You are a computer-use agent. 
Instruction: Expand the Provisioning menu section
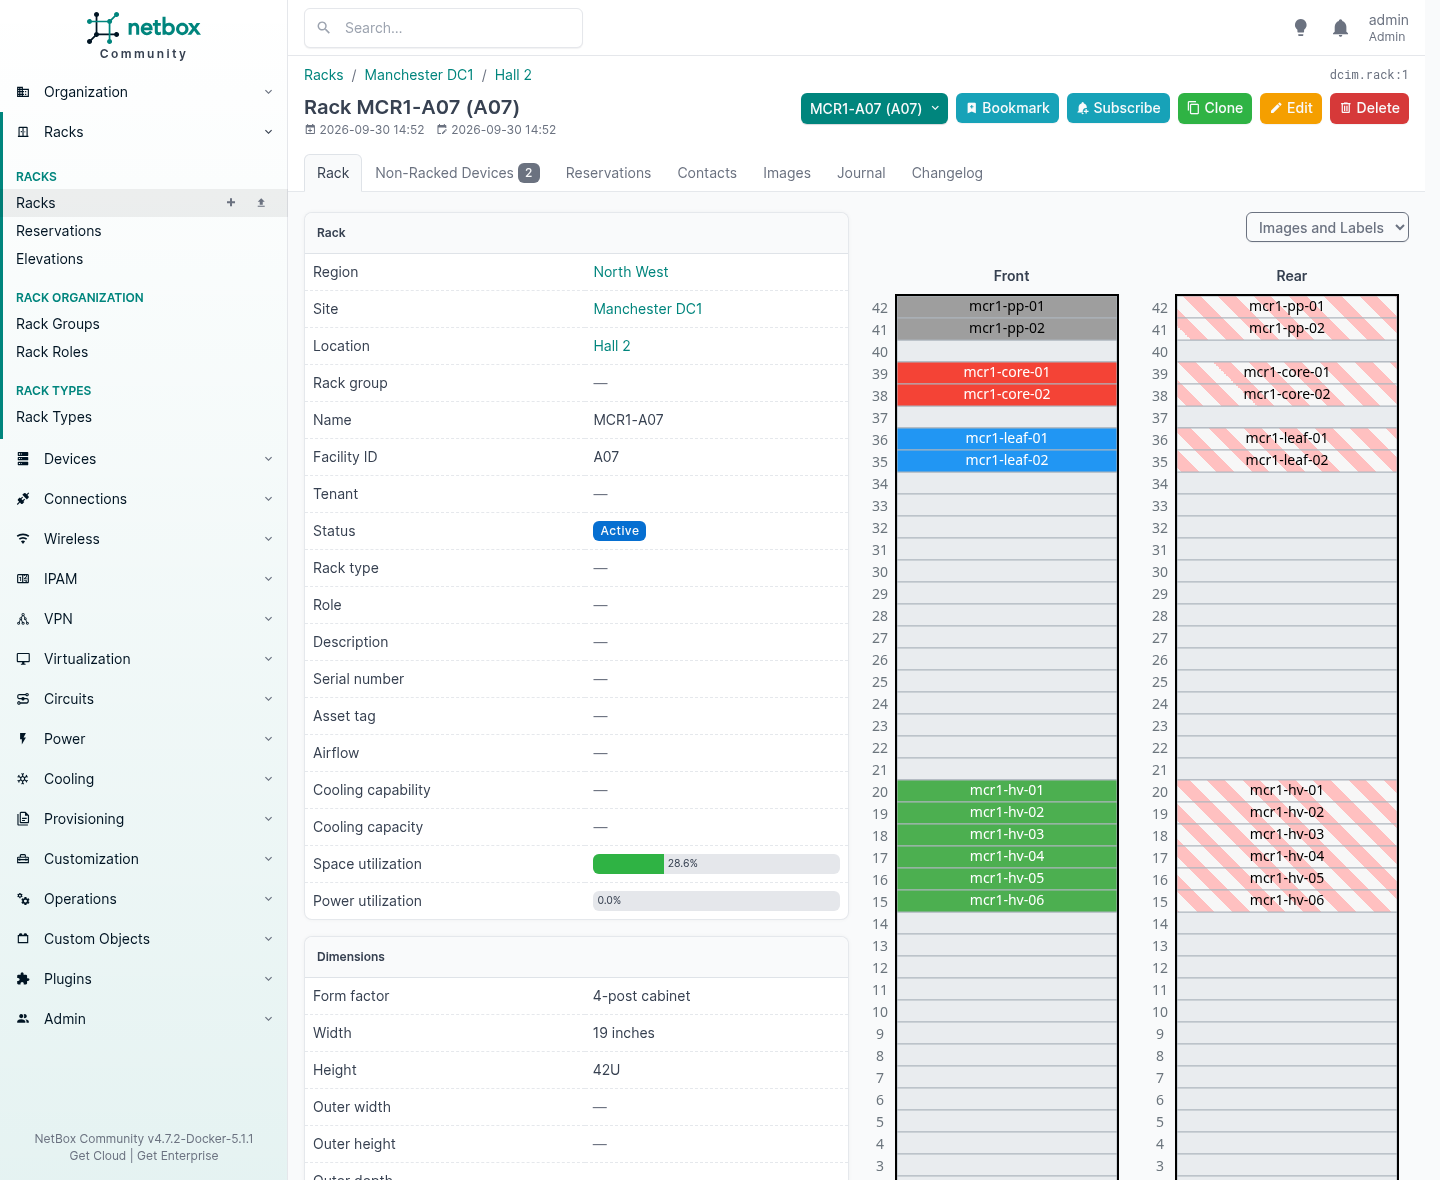point(144,819)
